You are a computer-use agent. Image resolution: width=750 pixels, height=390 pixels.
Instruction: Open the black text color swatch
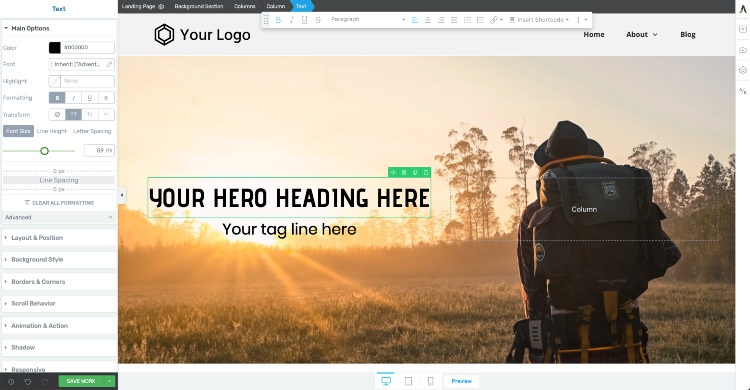(x=55, y=47)
